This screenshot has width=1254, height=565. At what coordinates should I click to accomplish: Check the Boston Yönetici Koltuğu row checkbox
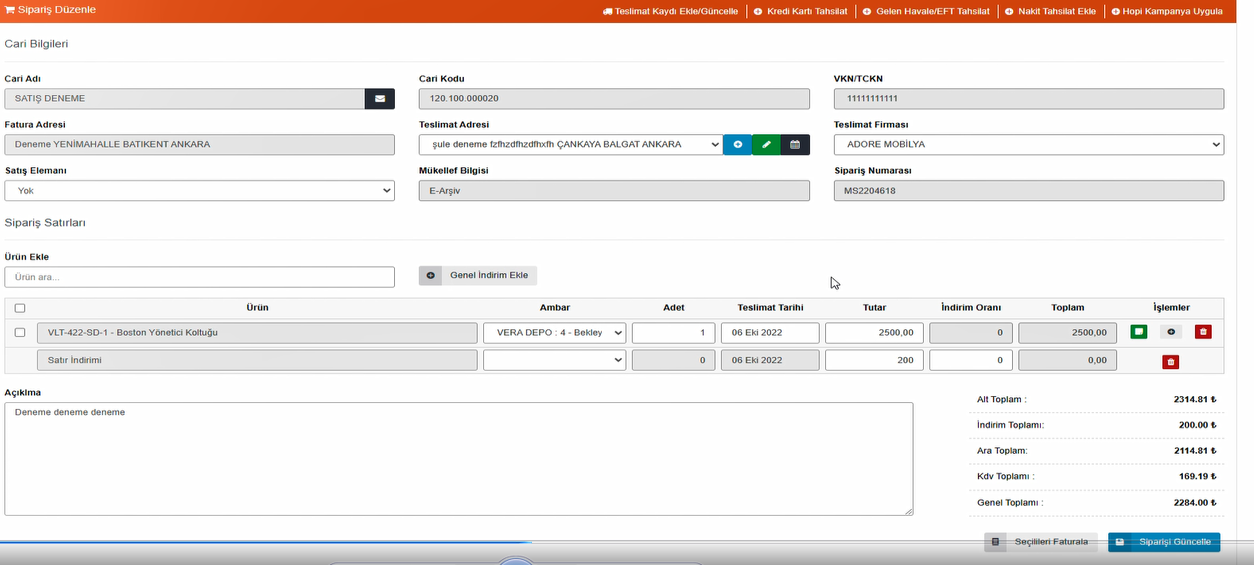tap(20, 332)
